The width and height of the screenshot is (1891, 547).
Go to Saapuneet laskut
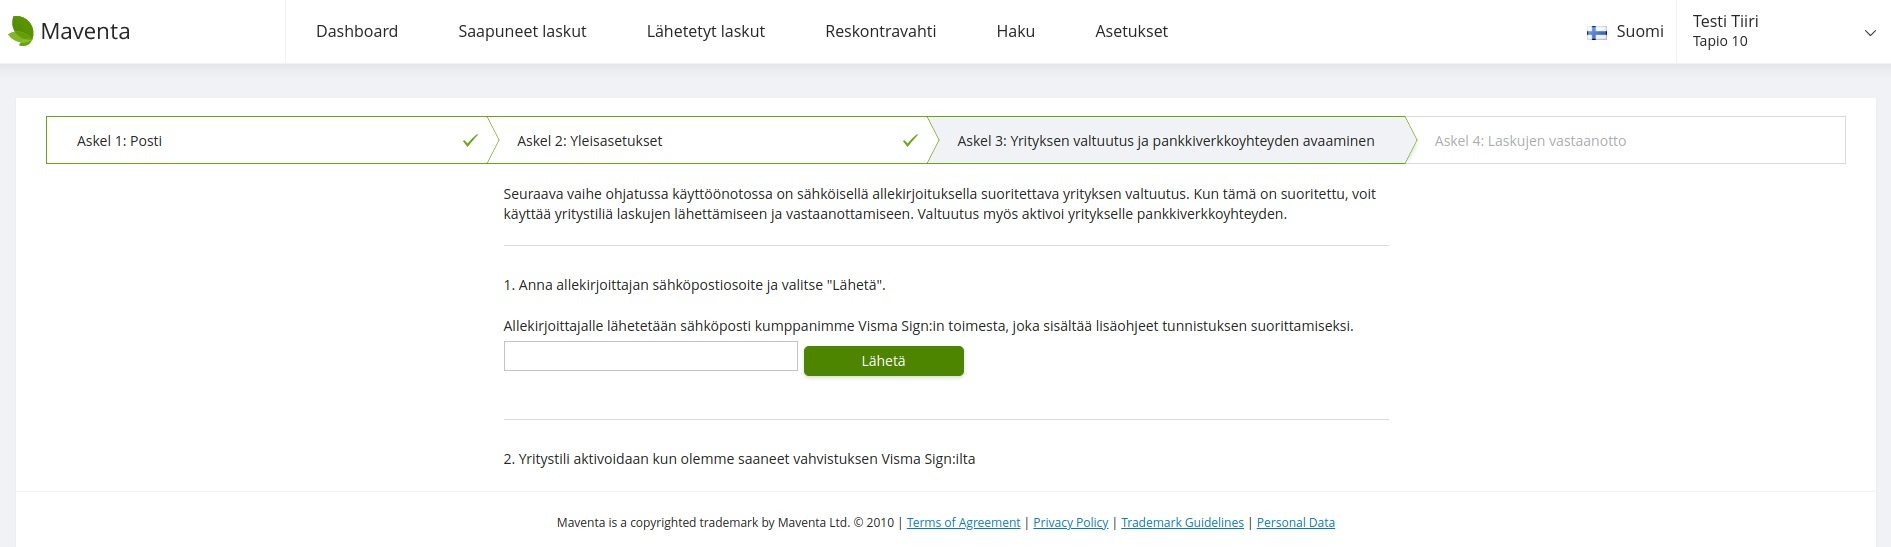coord(522,32)
